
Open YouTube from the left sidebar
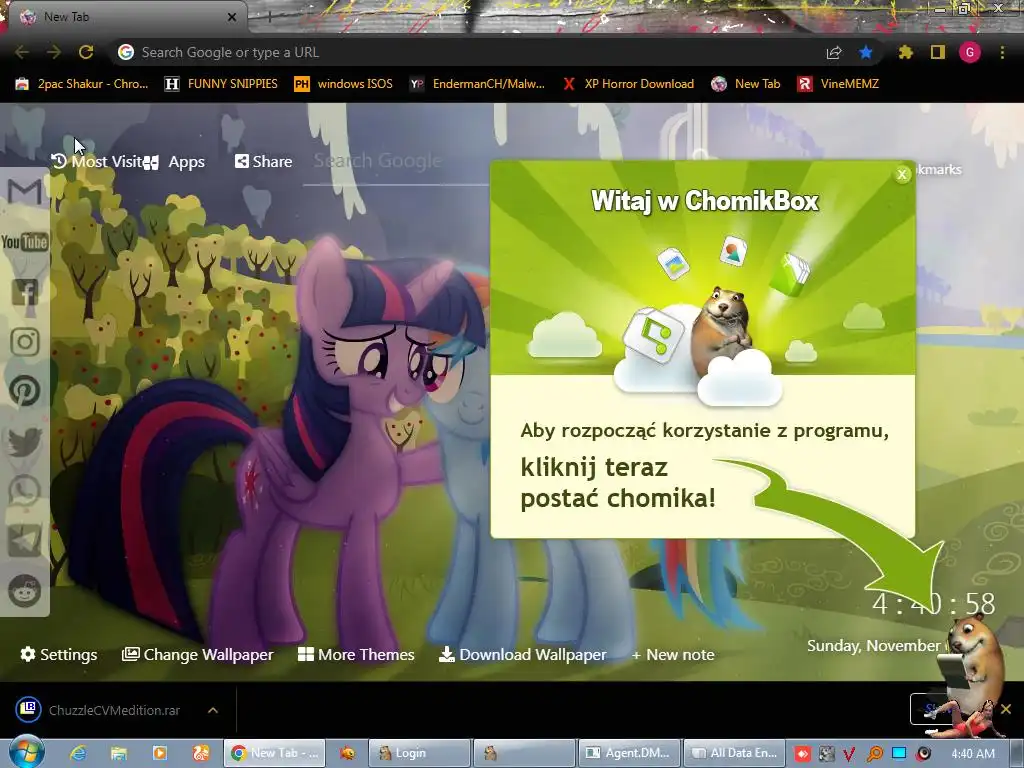[x=25, y=242]
